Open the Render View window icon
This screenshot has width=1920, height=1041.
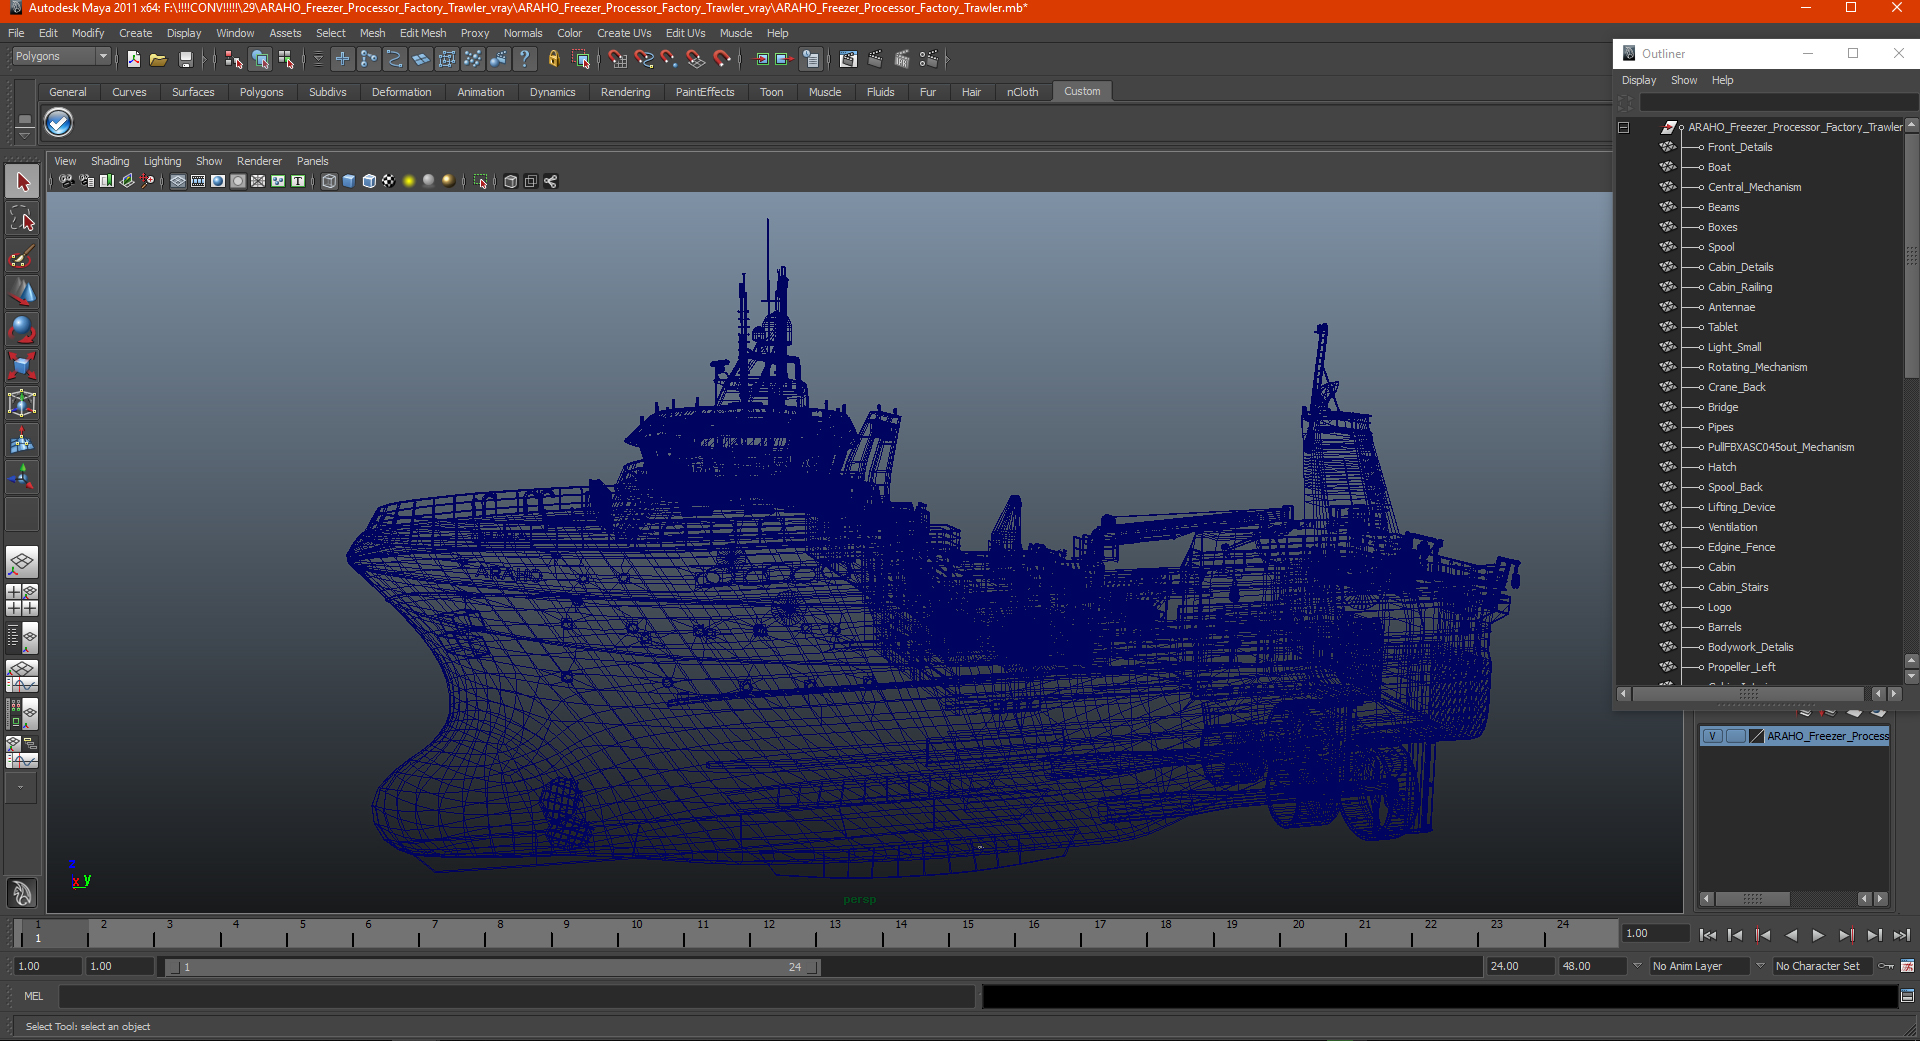tap(848, 59)
